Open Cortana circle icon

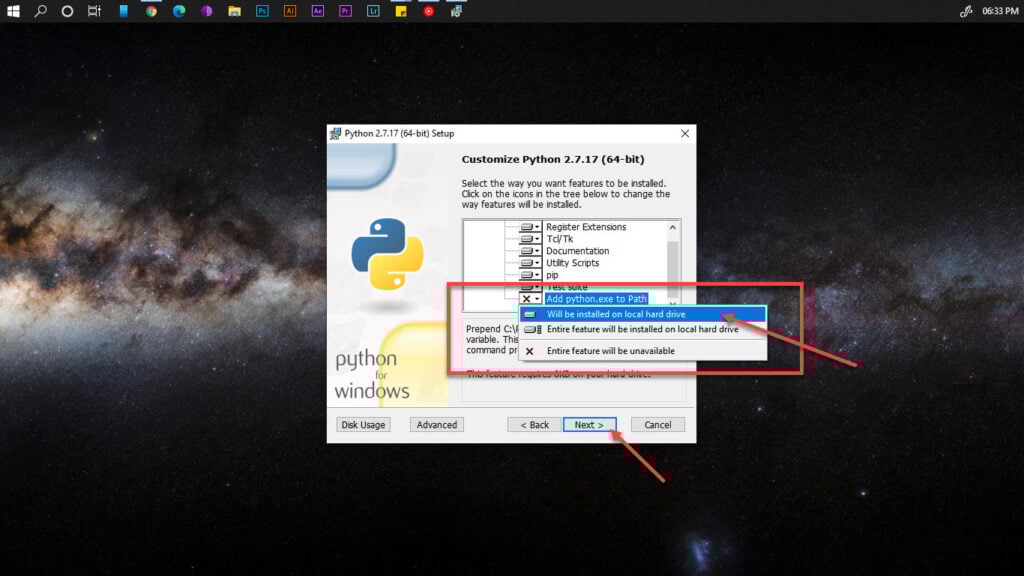pyautogui.click(x=67, y=11)
